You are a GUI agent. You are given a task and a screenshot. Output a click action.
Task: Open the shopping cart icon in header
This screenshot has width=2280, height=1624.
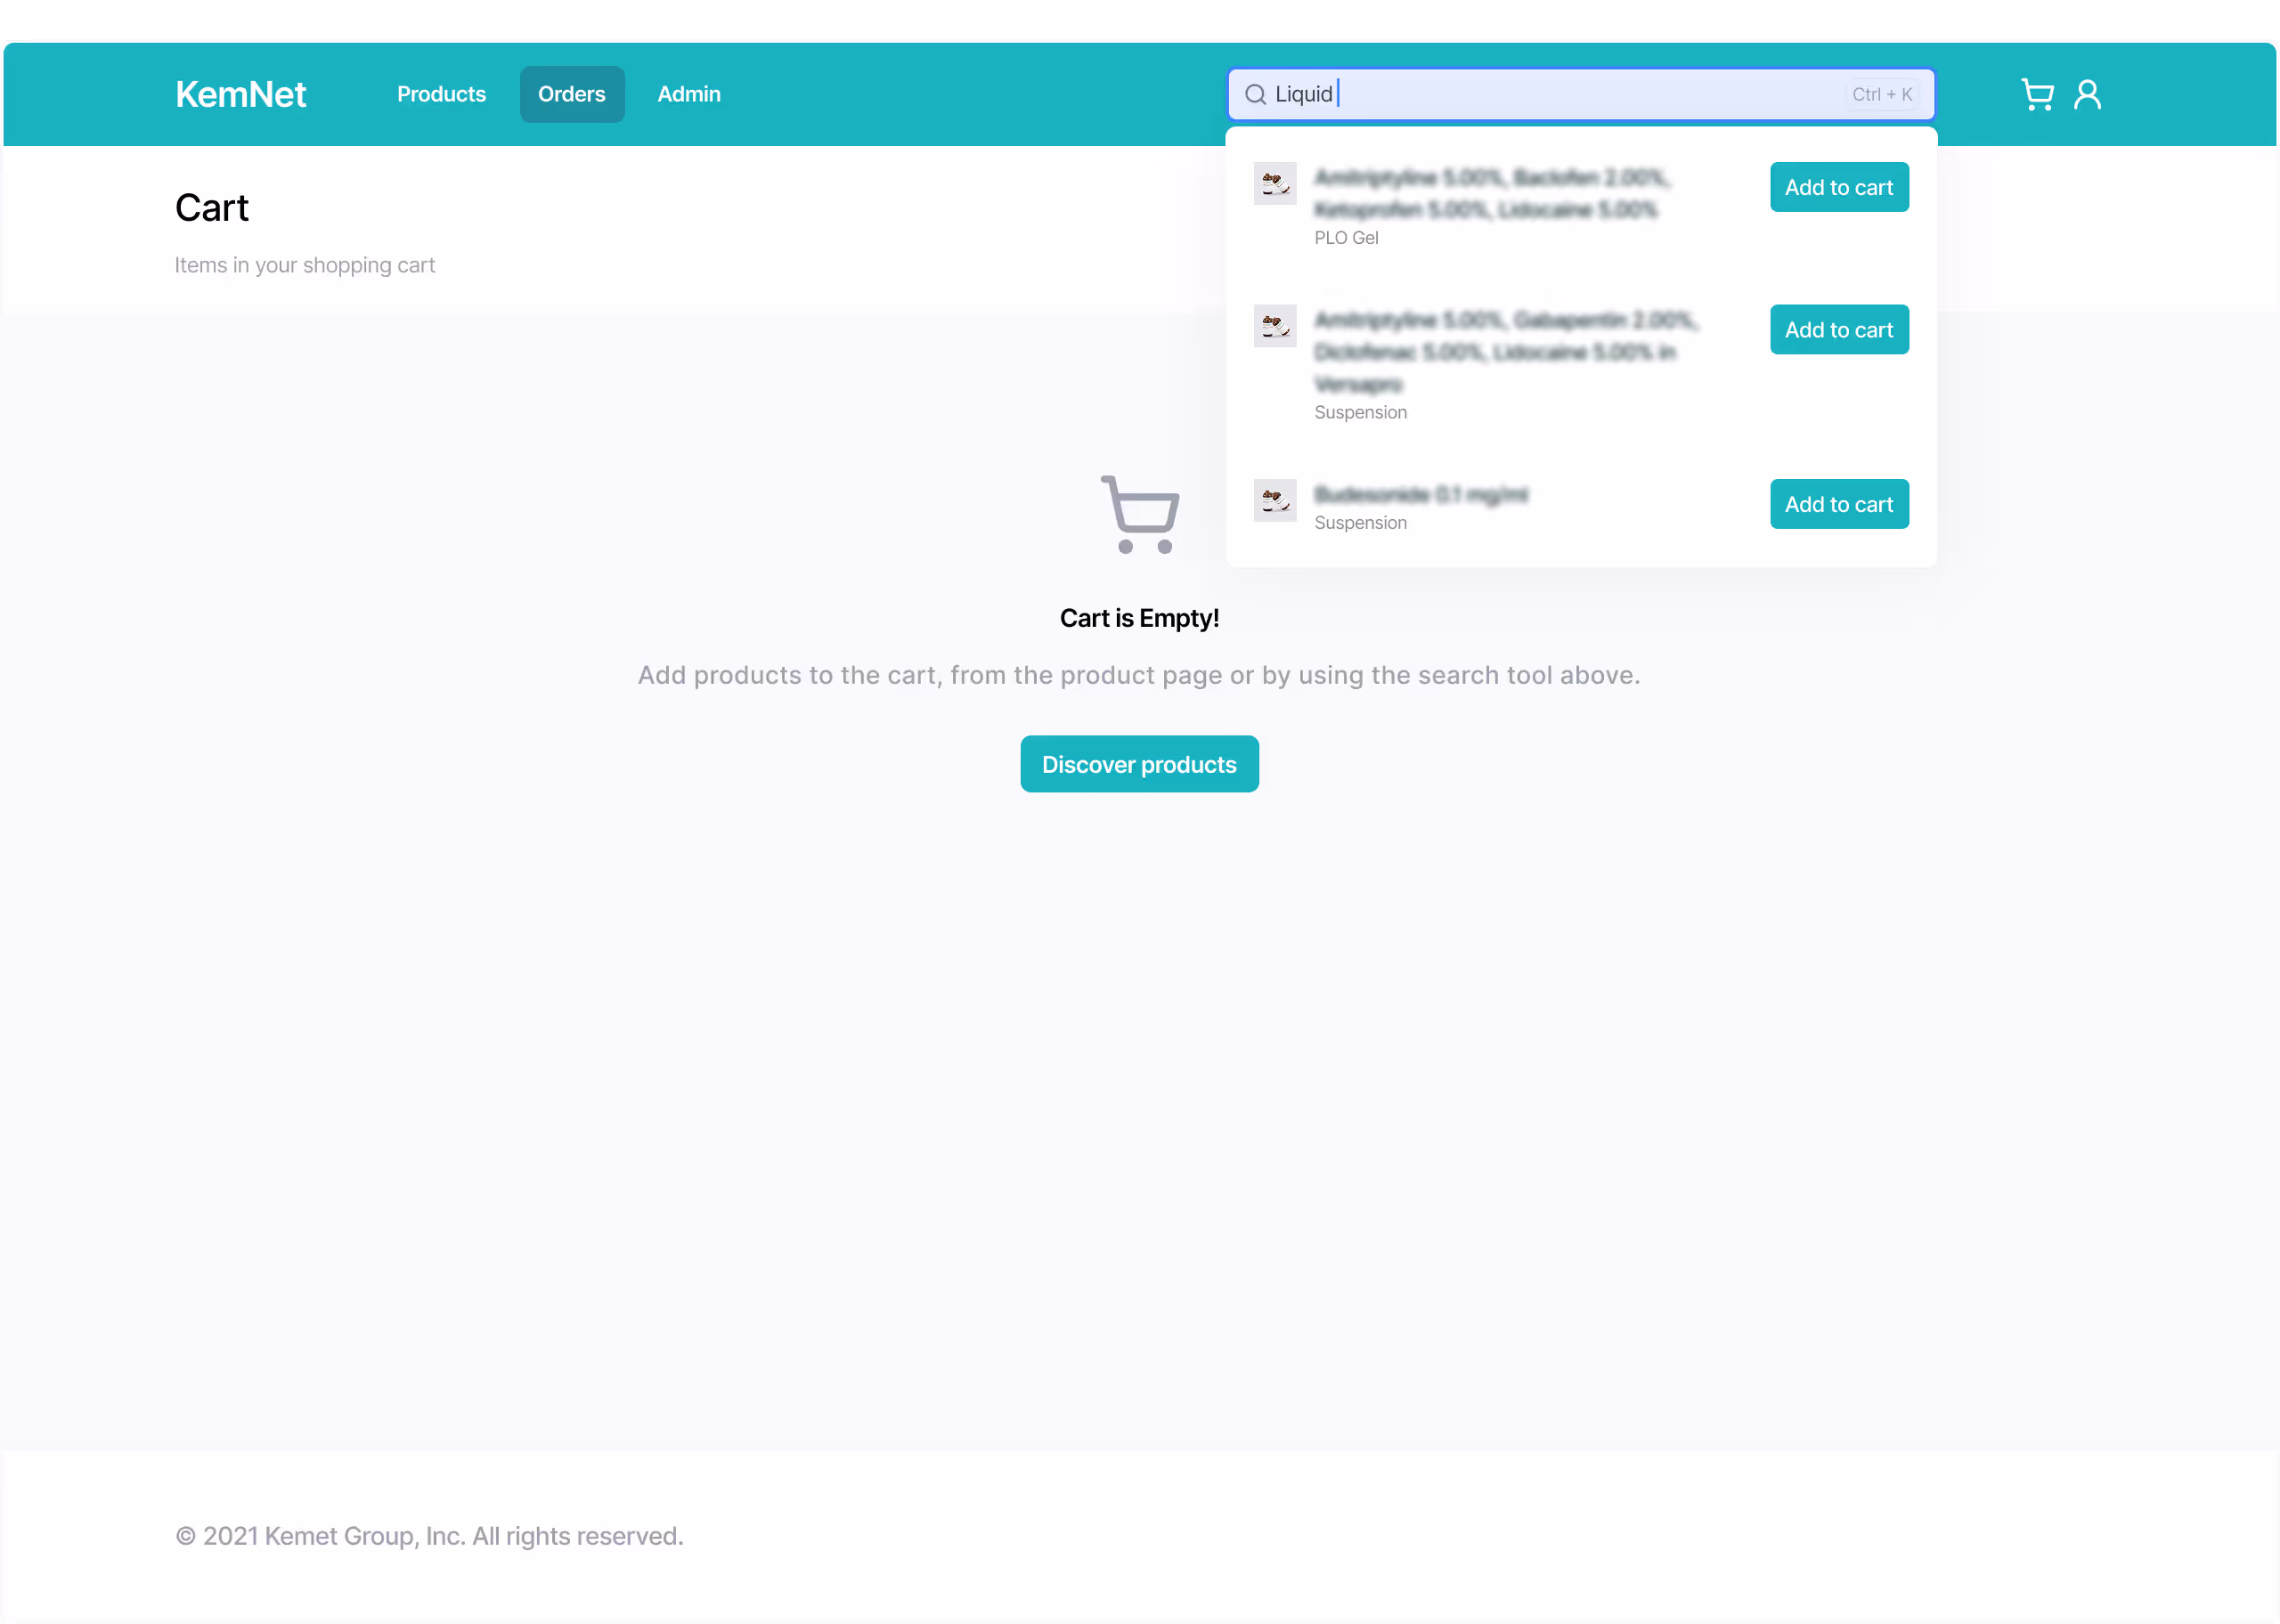tap(2036, 95)
